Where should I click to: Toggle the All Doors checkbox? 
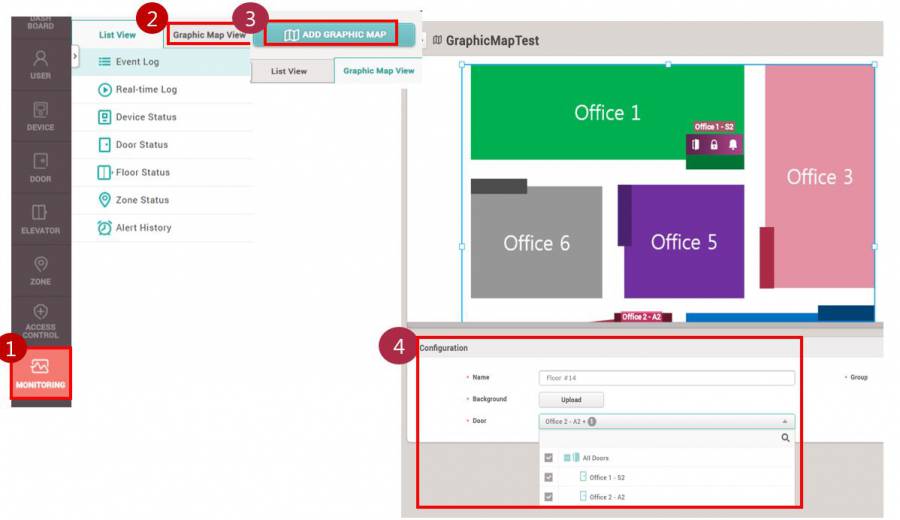[548, 458]
